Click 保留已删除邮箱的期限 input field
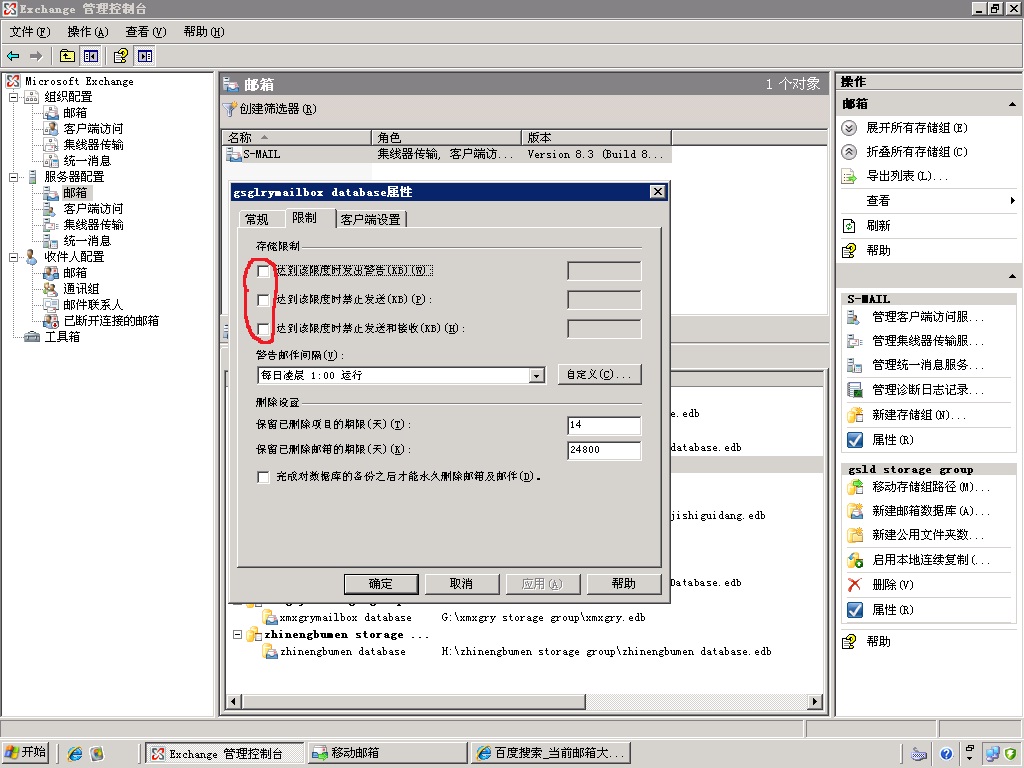This screenshot has height=768, width=1024. click(604, 450)
